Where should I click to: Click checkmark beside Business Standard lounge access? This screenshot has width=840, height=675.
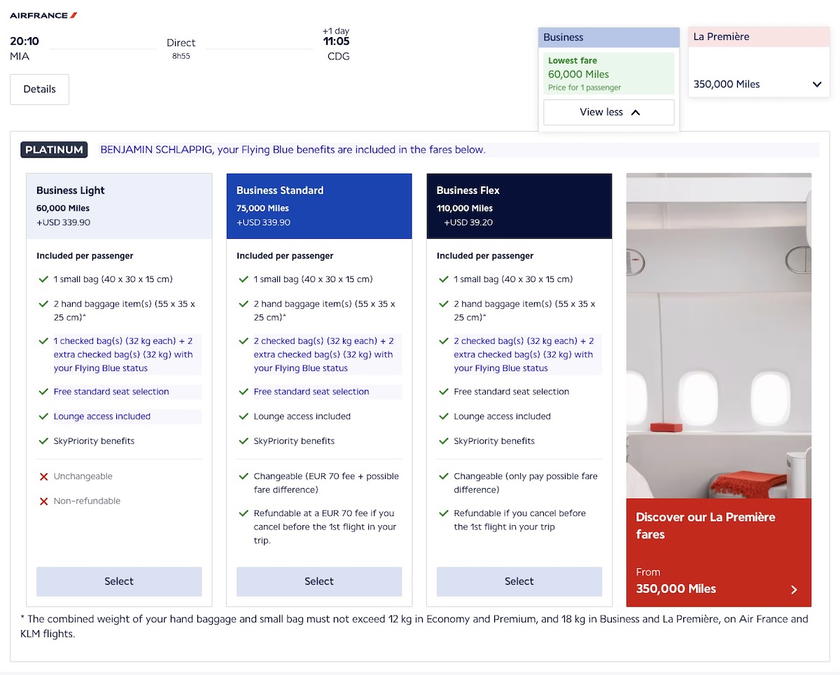[x=244, y=416]
